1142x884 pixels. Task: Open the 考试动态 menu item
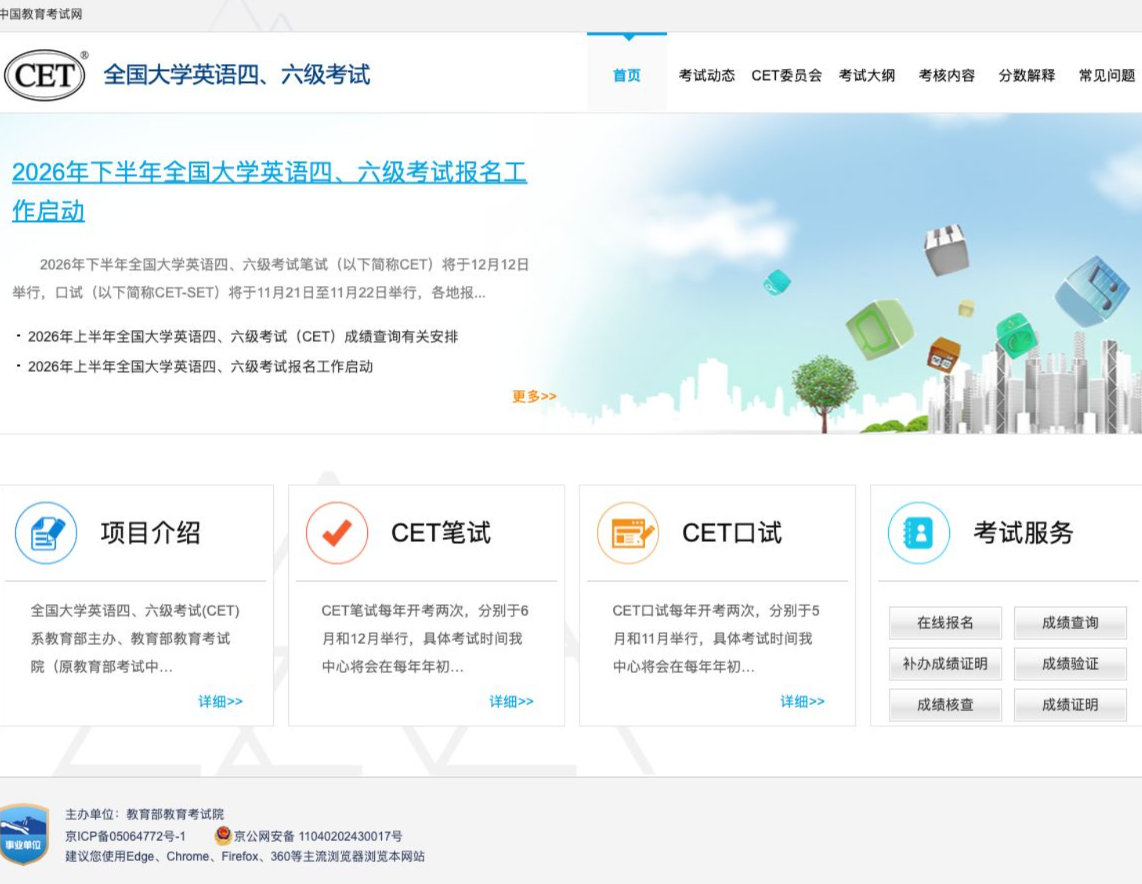pyautogui.click(x=706, y=76)
